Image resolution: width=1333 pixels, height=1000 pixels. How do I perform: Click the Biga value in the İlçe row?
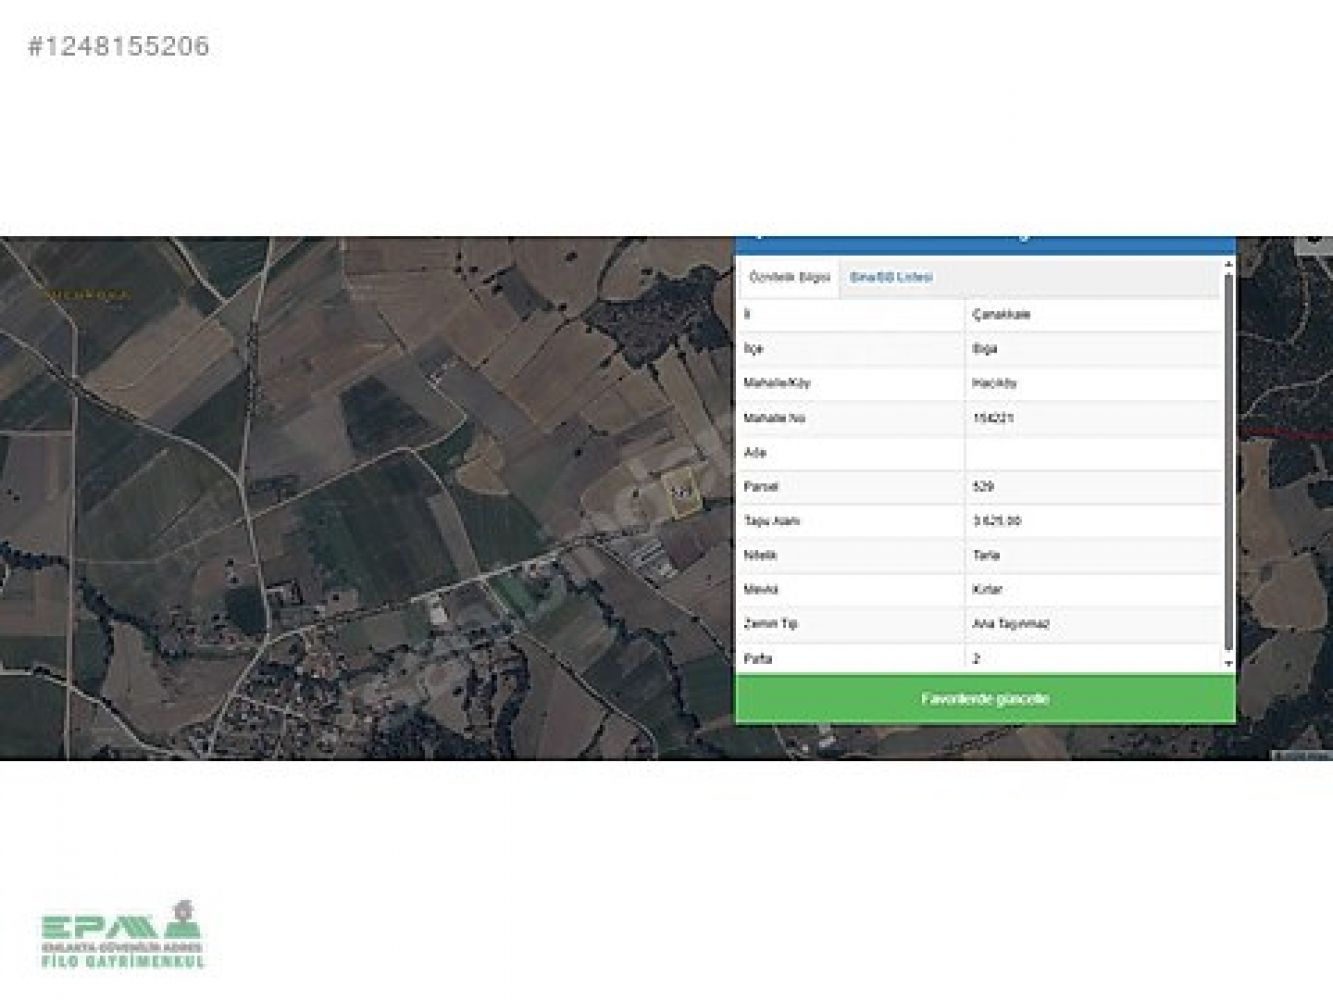984,349
